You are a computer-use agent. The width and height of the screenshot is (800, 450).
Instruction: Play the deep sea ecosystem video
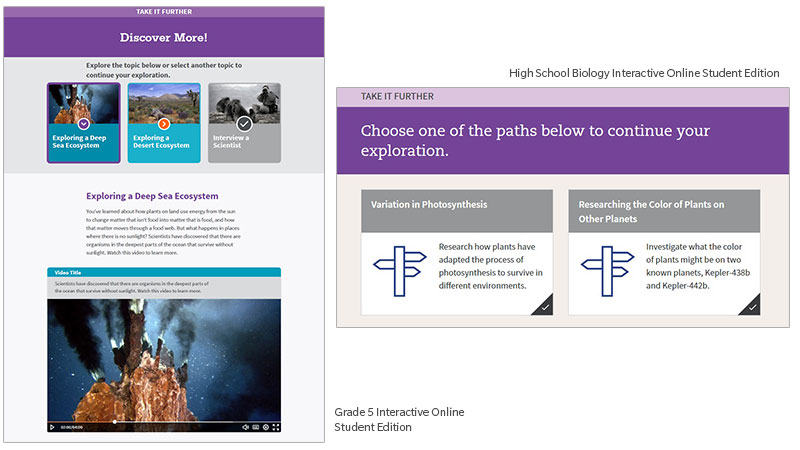pyautogui.click(x=52, y=427)
